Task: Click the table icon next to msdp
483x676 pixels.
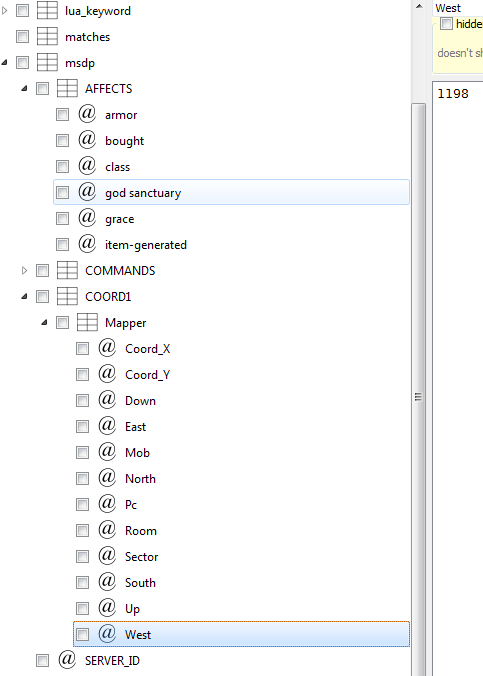Action: (x=47, y=63)
